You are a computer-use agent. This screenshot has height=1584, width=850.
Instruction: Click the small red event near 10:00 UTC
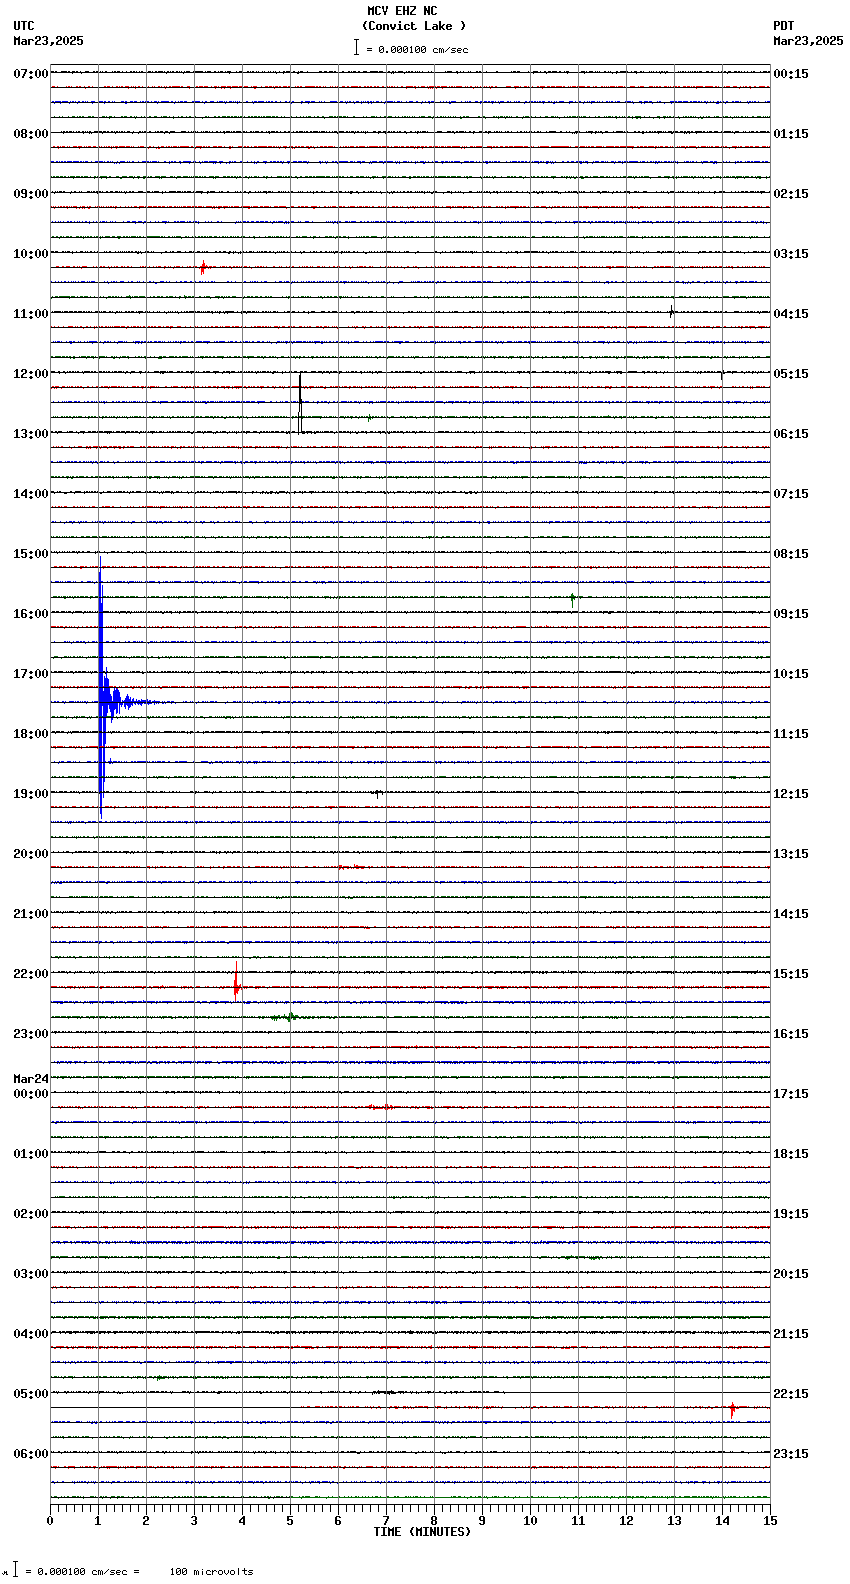coord(203,267)
